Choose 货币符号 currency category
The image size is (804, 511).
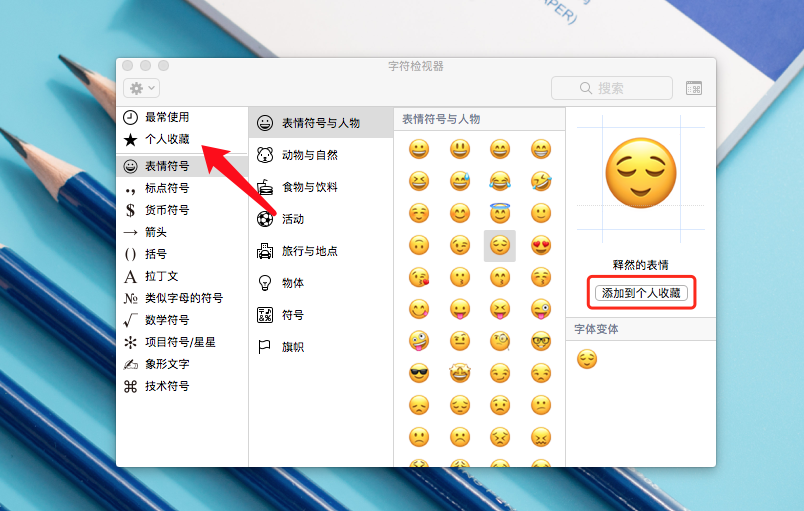(x=182, y=210)
